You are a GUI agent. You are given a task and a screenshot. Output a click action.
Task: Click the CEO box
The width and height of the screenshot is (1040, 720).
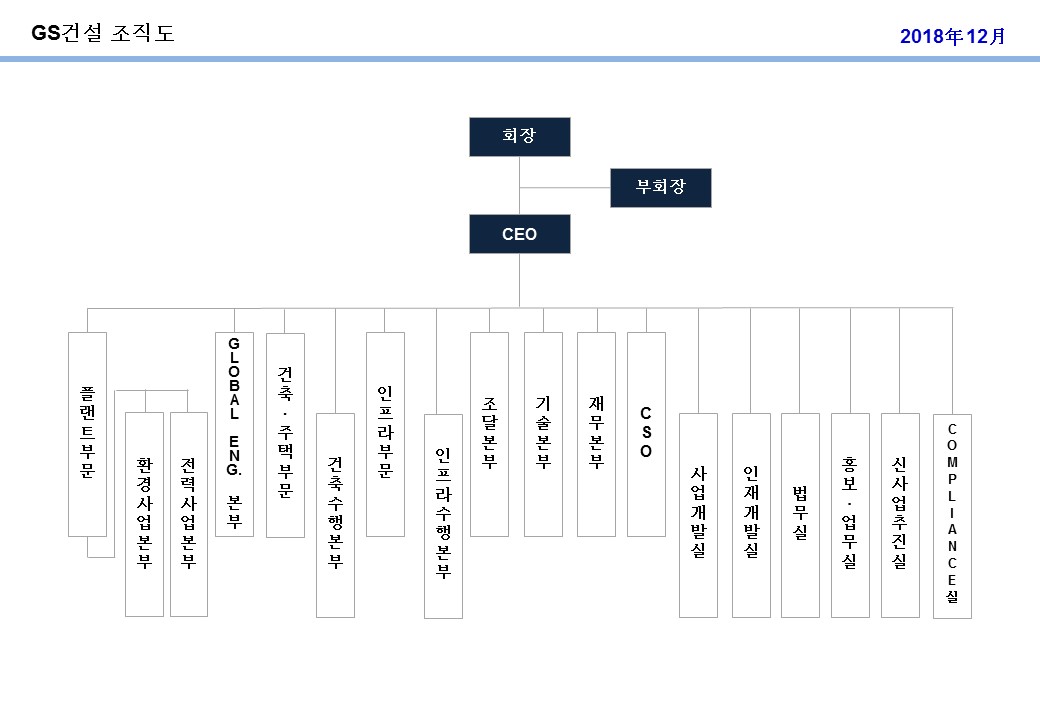pos(519,234)
